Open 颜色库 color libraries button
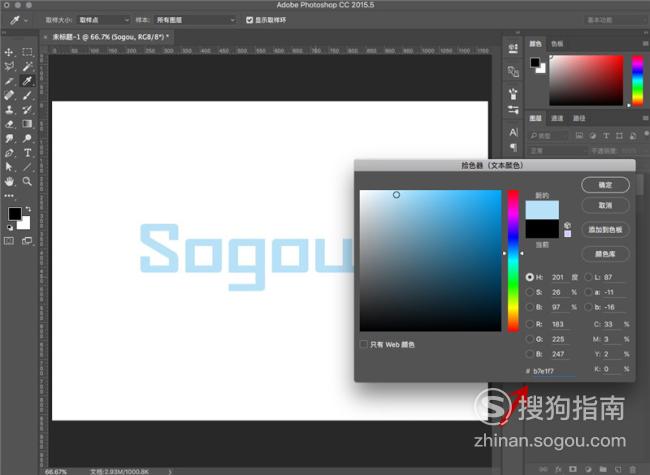650x475 pixels. [605, 254]
